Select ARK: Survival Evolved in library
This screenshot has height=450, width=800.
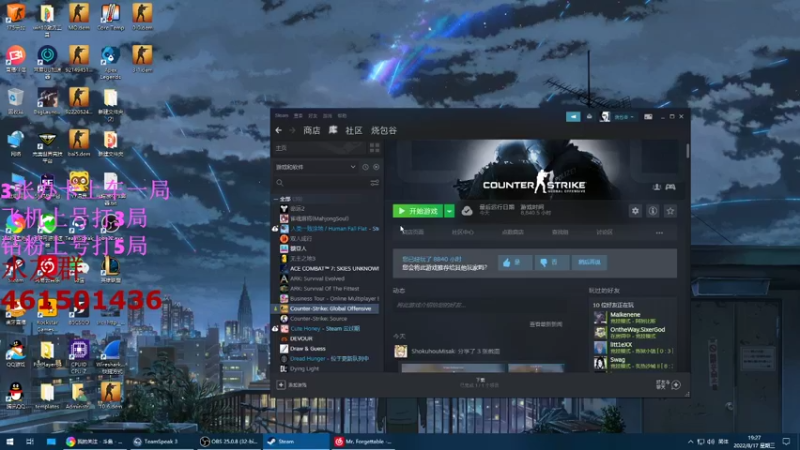pos(317,279)
